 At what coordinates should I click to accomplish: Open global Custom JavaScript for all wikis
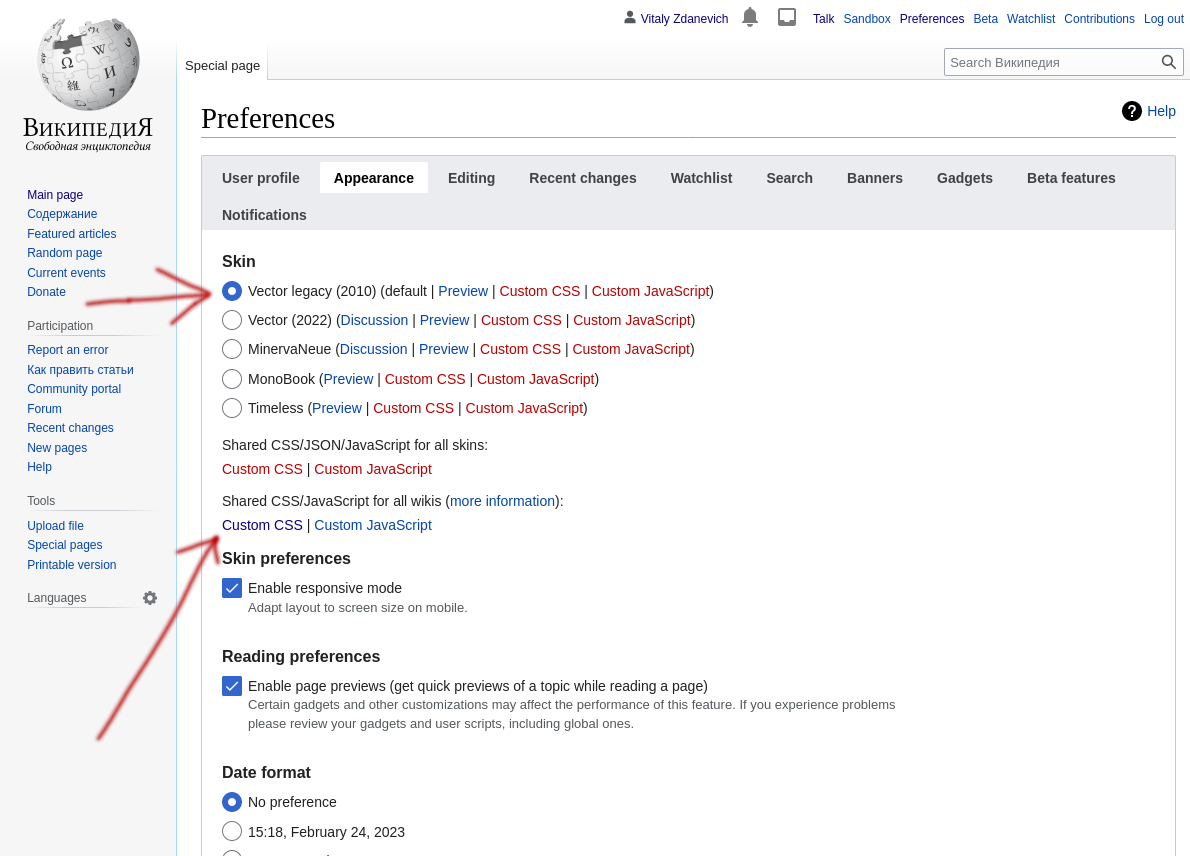coord(373,525)
